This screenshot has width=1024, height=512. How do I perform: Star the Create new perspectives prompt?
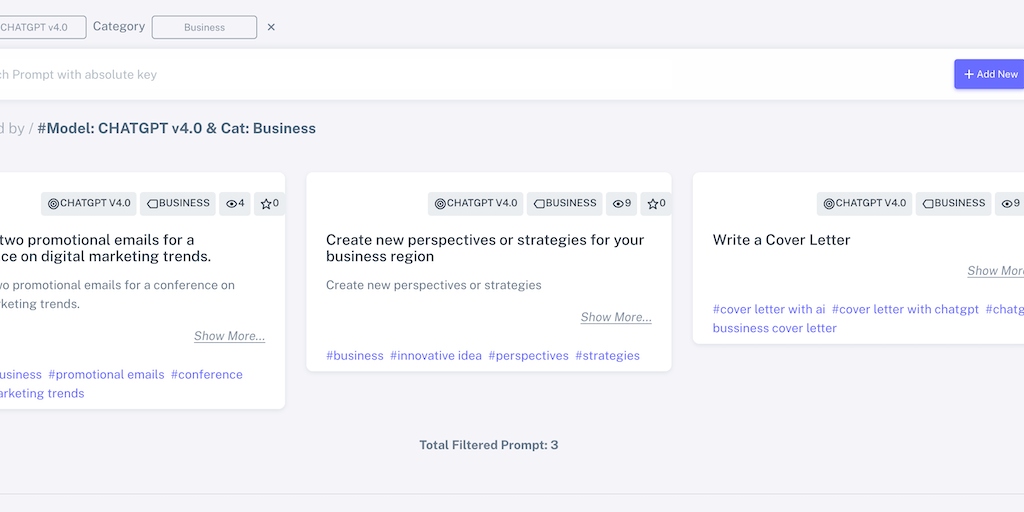(656, 203)
